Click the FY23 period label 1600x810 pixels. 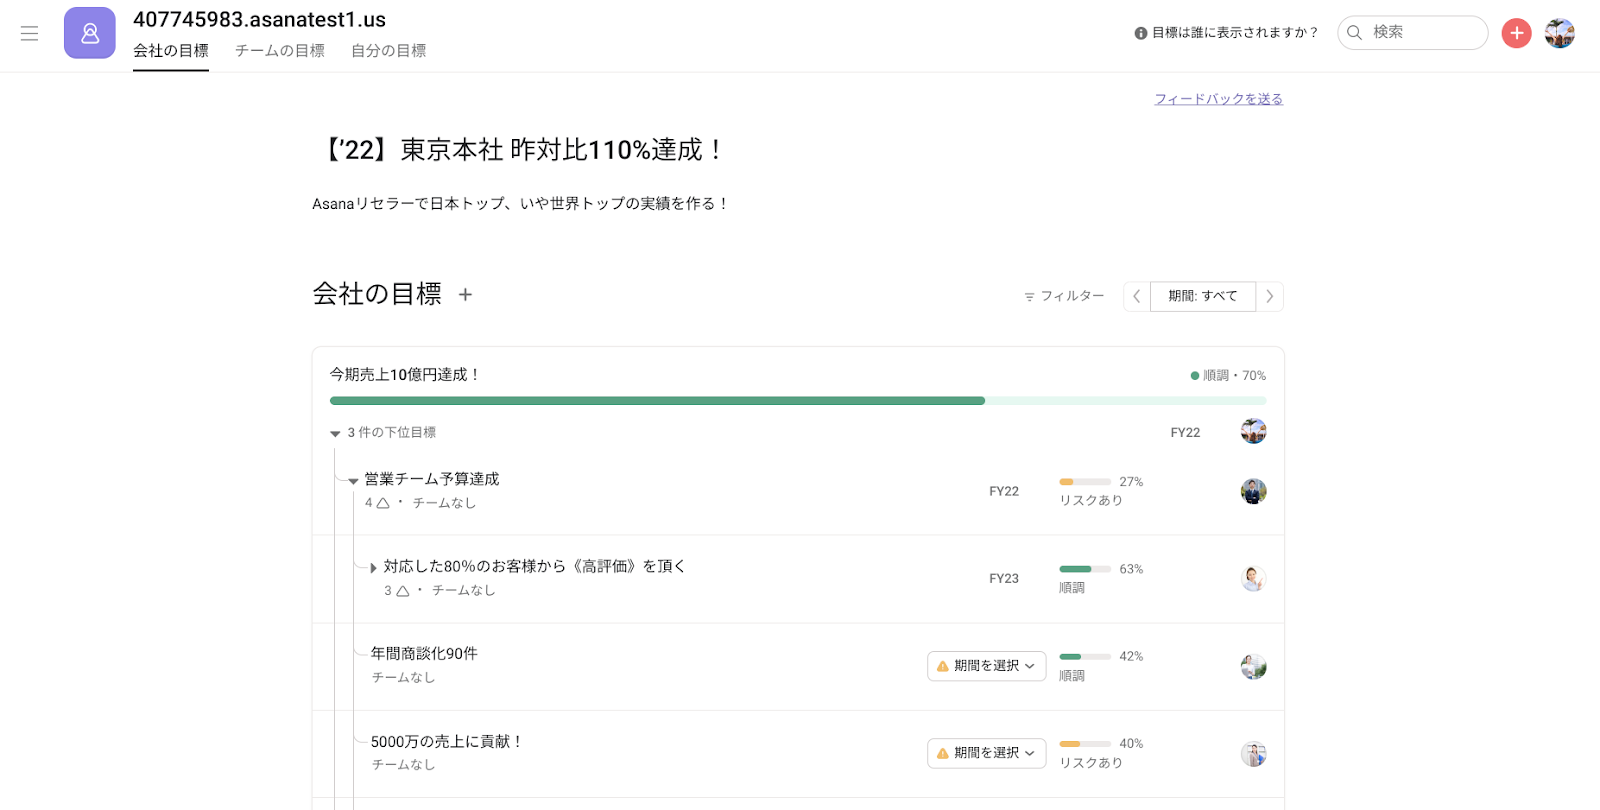point(1004,579)
